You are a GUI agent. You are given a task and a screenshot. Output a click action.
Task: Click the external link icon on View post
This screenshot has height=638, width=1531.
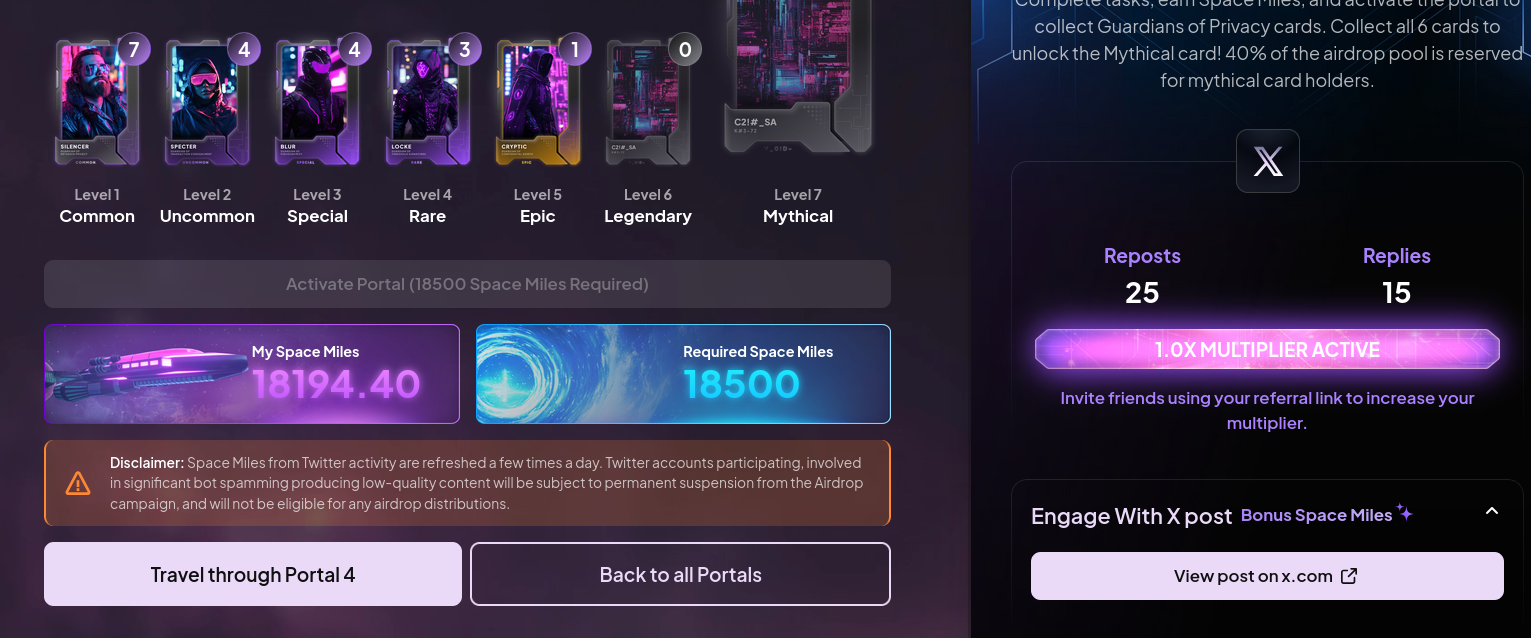pyautogui.click(x=1349, y=576)
